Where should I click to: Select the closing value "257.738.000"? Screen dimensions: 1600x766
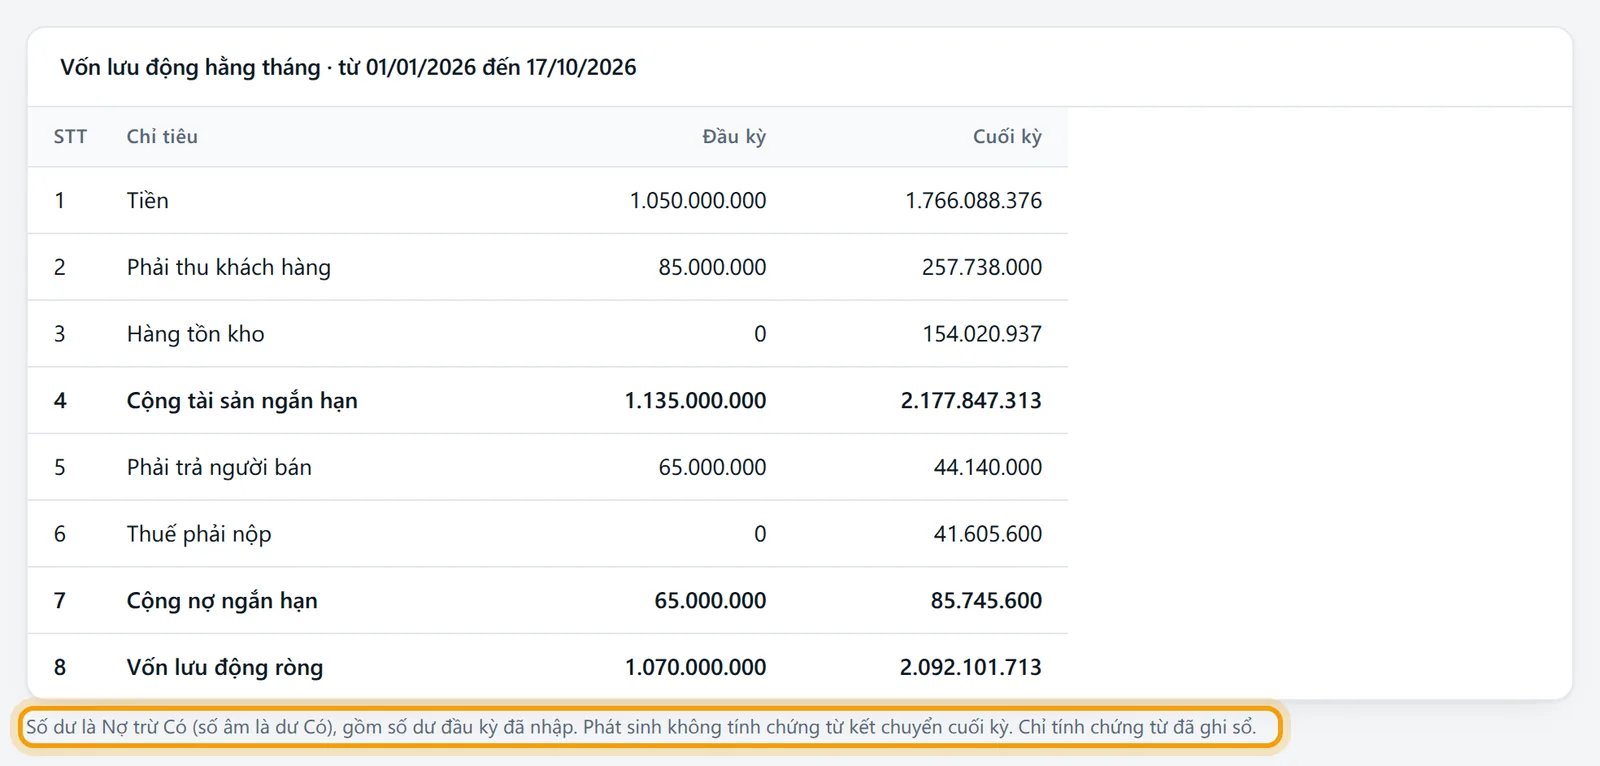[982, 268]
